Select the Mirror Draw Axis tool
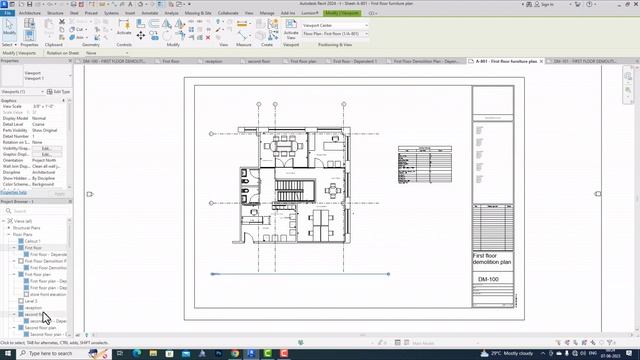Viewport: 640px width, 360px height. coord(180,24)
